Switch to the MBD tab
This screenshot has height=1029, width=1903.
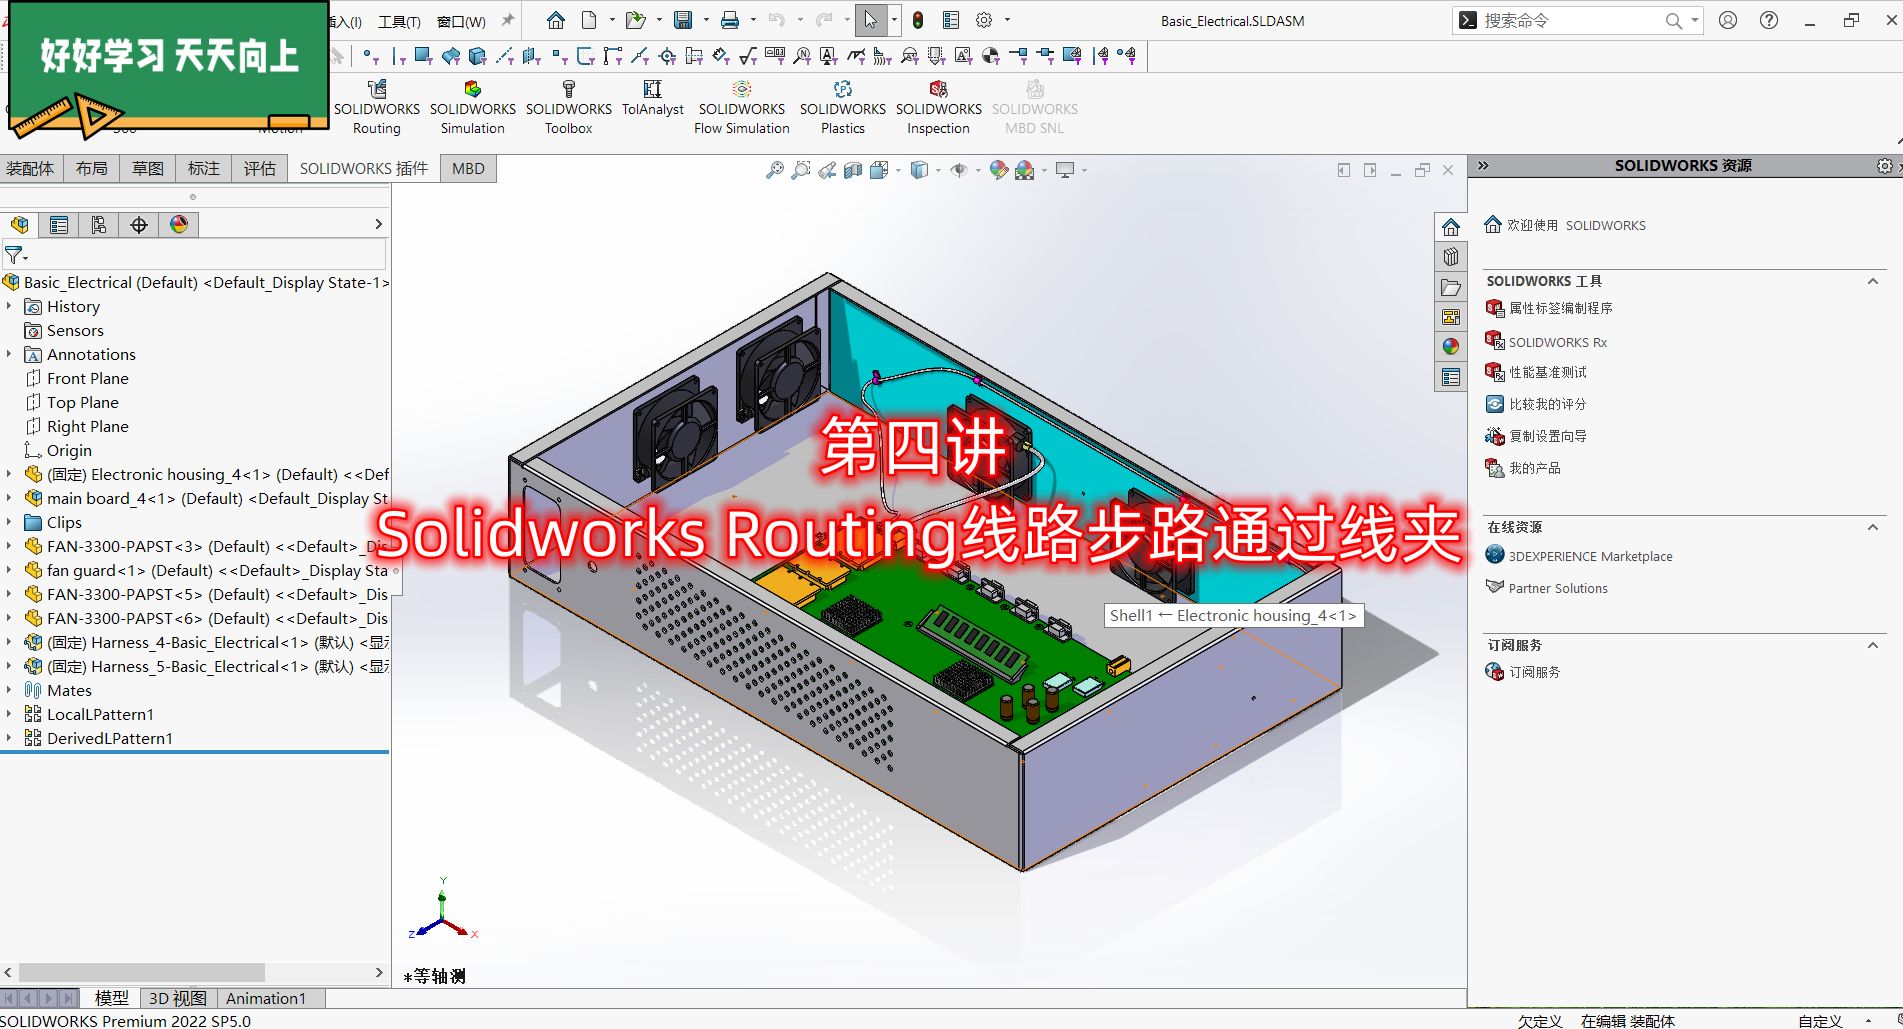pyautogui.click(x=467, y=168)
